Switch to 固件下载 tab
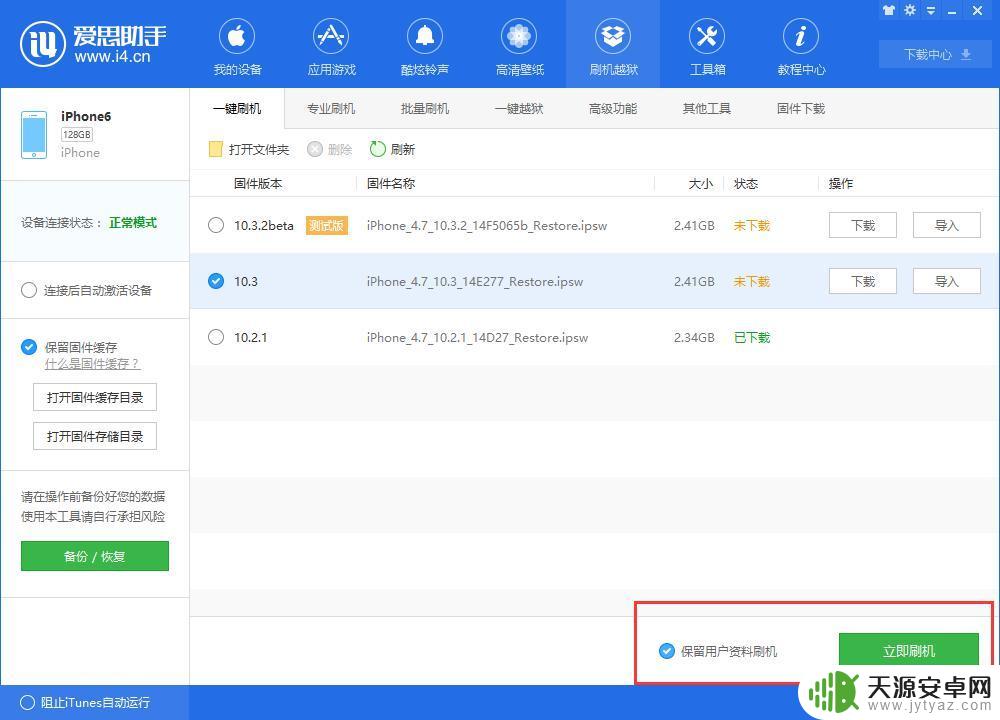Image resolution: width=1000 pixels, height=720 pixels. coord(801,108)
